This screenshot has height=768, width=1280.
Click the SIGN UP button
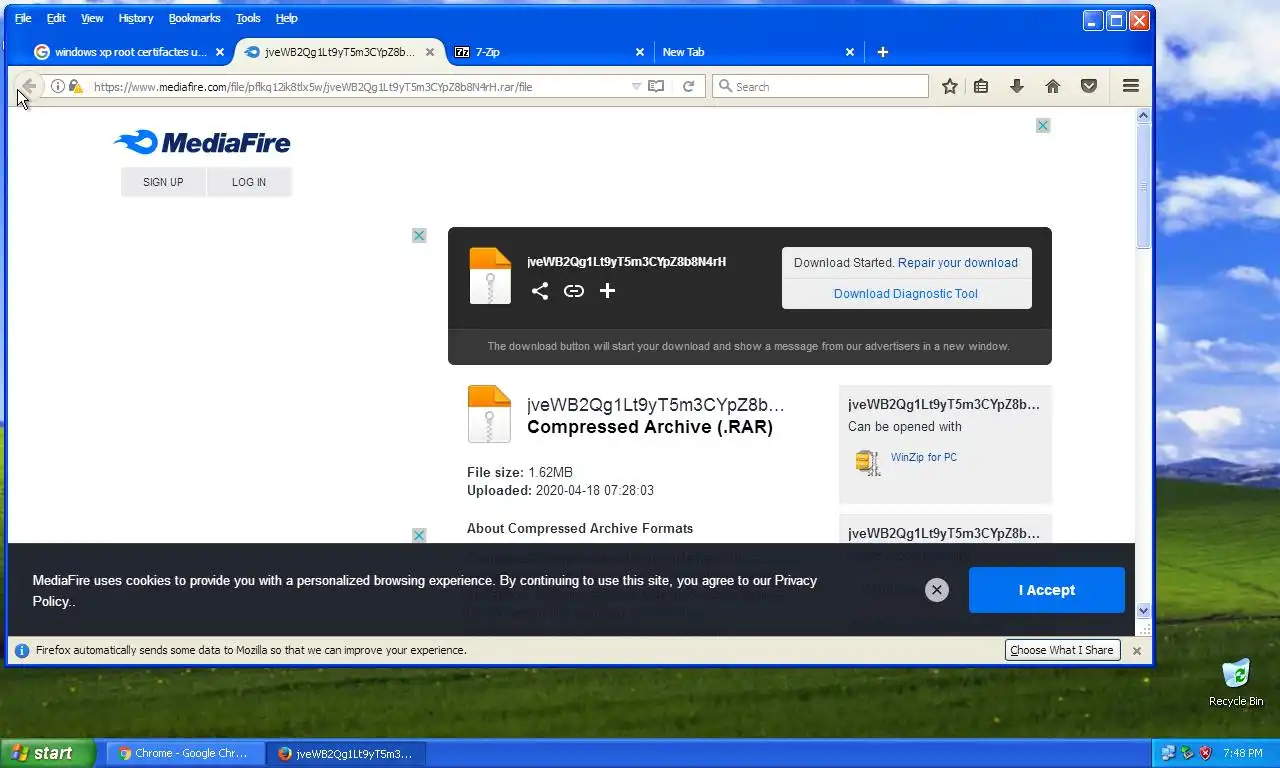click(163, 182)
